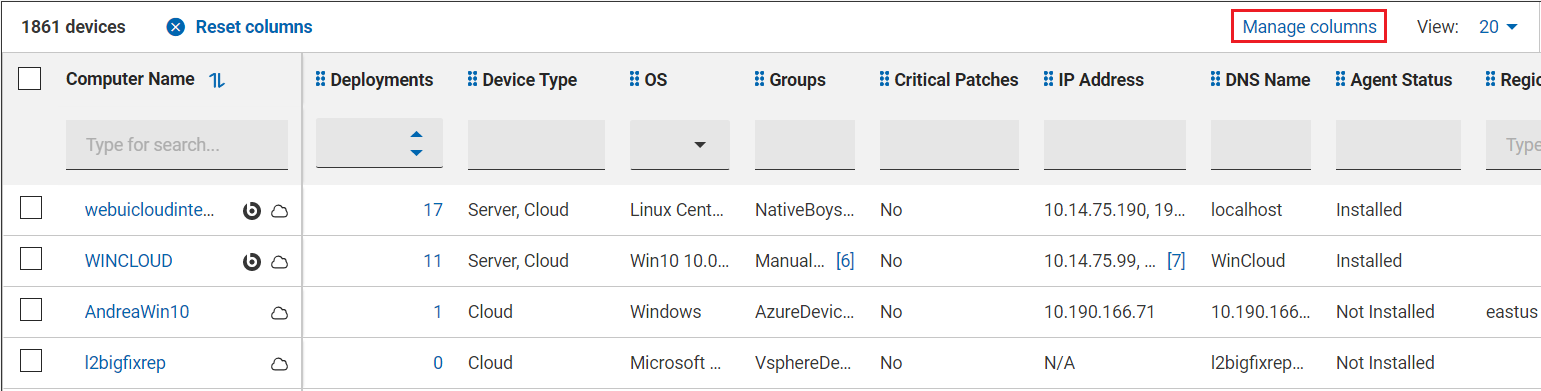The image size is (1541, 391).
Task: Click the Reset columns X icon
Action: (x=176, y=27)
